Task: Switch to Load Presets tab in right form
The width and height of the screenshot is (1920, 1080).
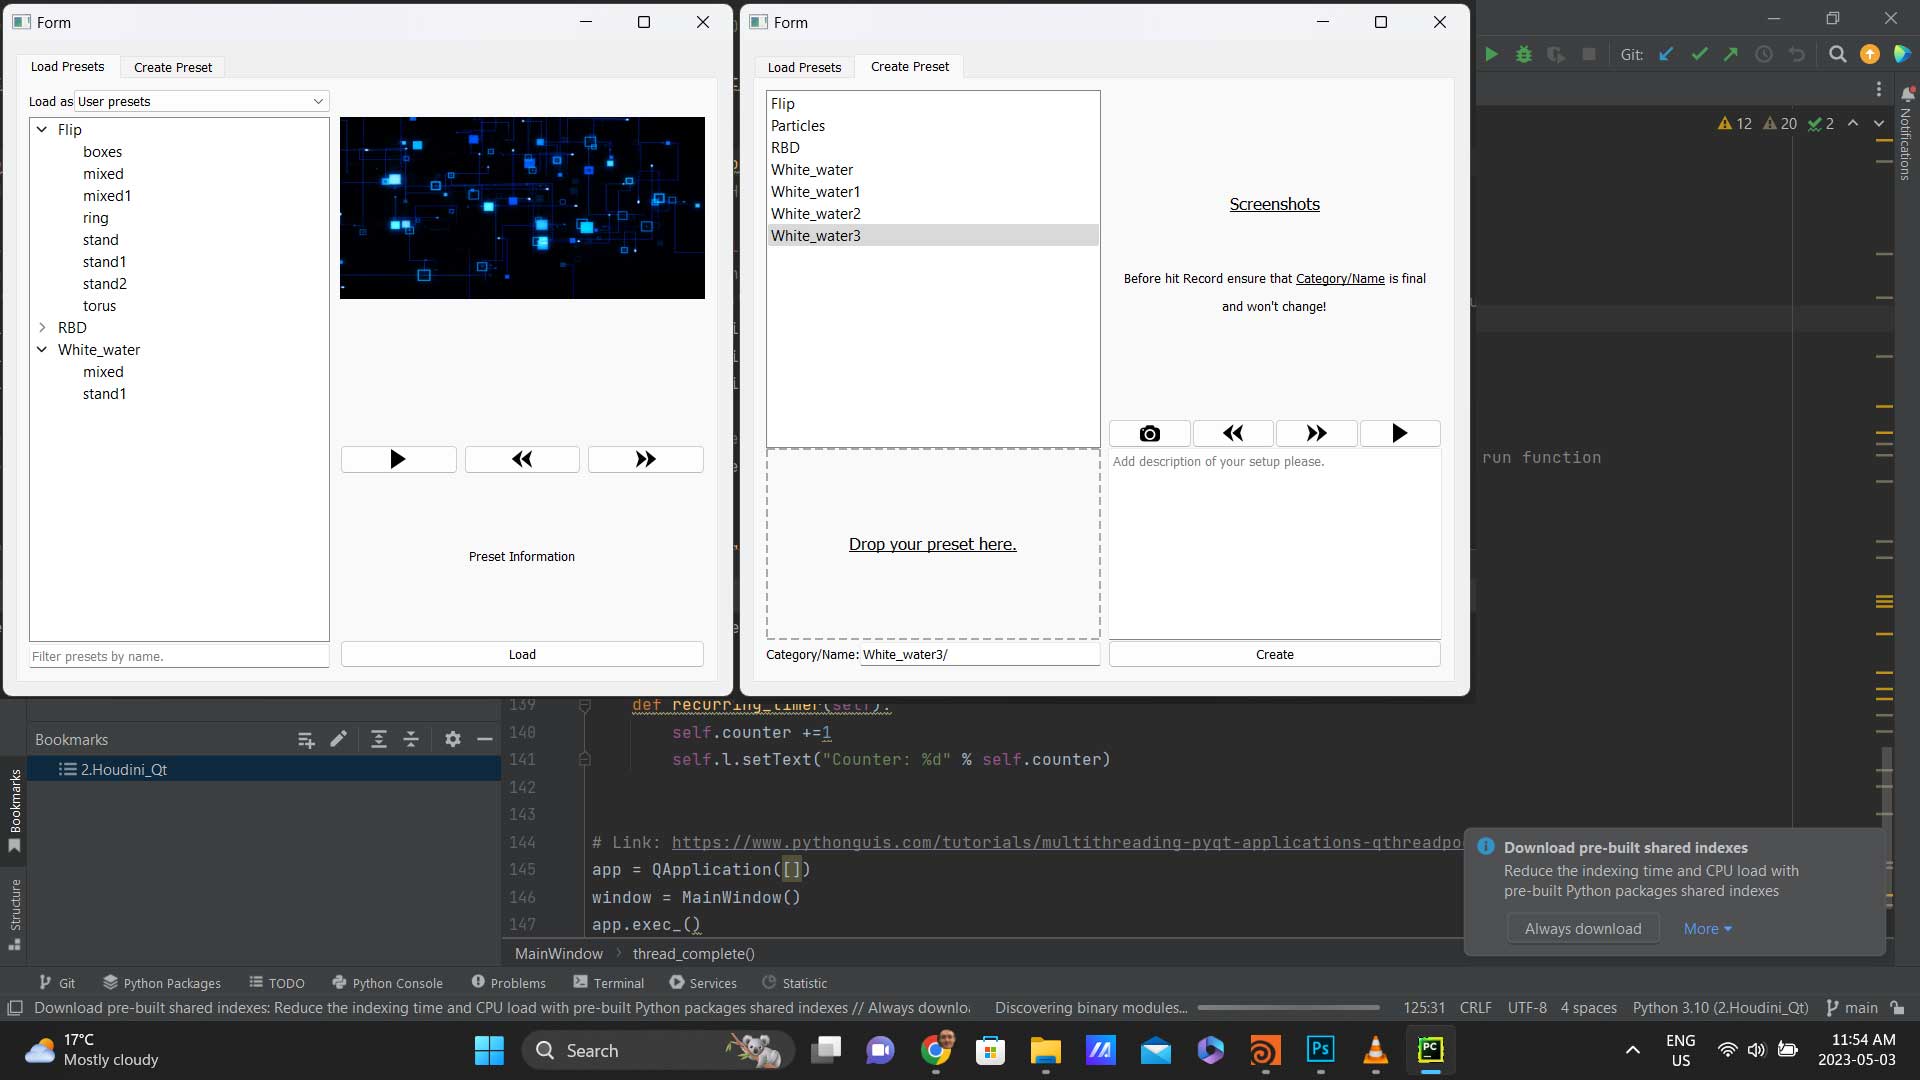Action: (x=804, y=67)
